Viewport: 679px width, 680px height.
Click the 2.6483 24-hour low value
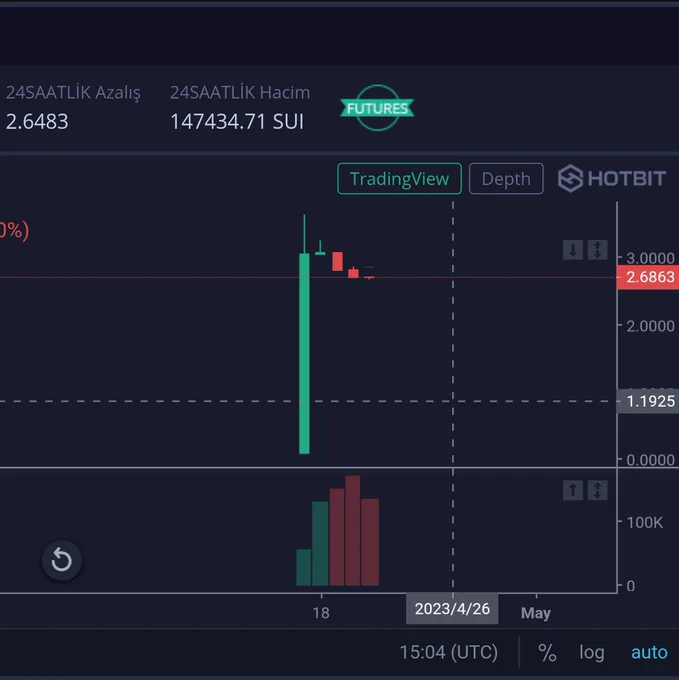pyautogui.click(x=37, y=121)
